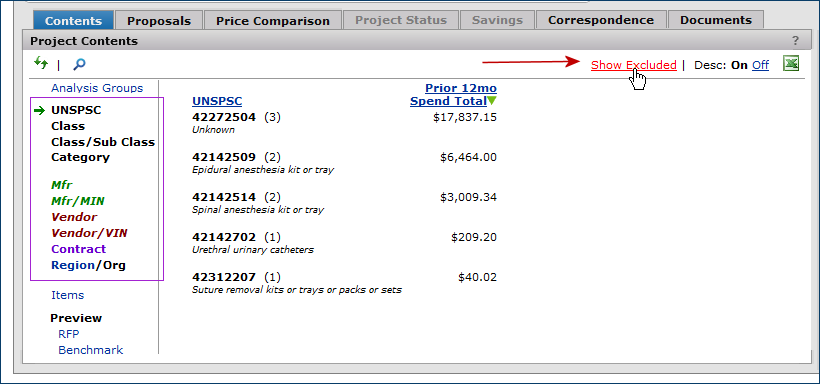Open the Documents tab
Screen dimensions: 820x384
[x=716, y=20]
